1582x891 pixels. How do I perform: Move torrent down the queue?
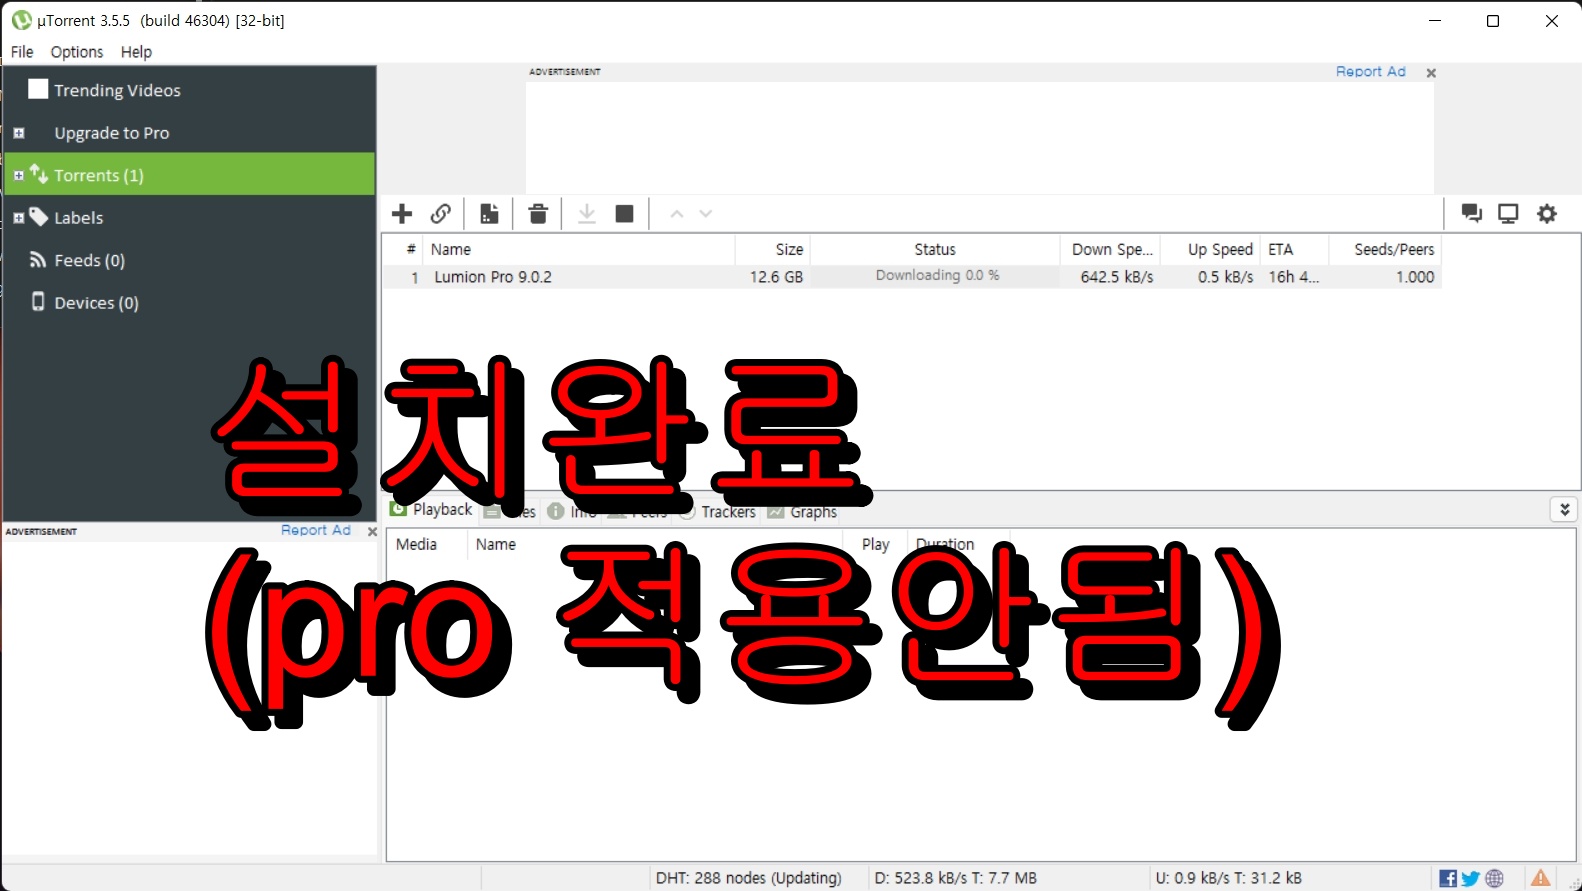pyautogui.click(x=706, y=214)
